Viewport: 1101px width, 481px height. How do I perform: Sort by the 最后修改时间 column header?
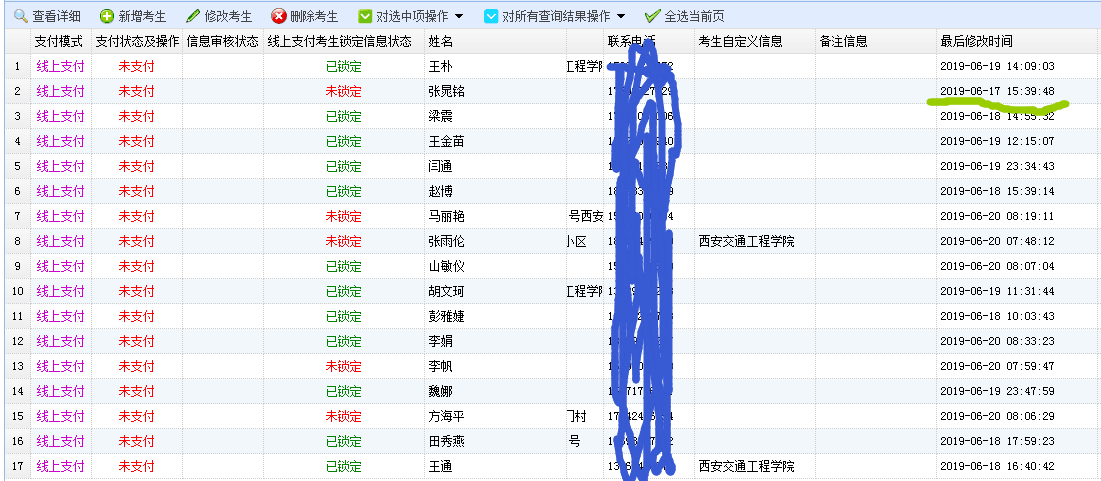[x=976, y=42]
